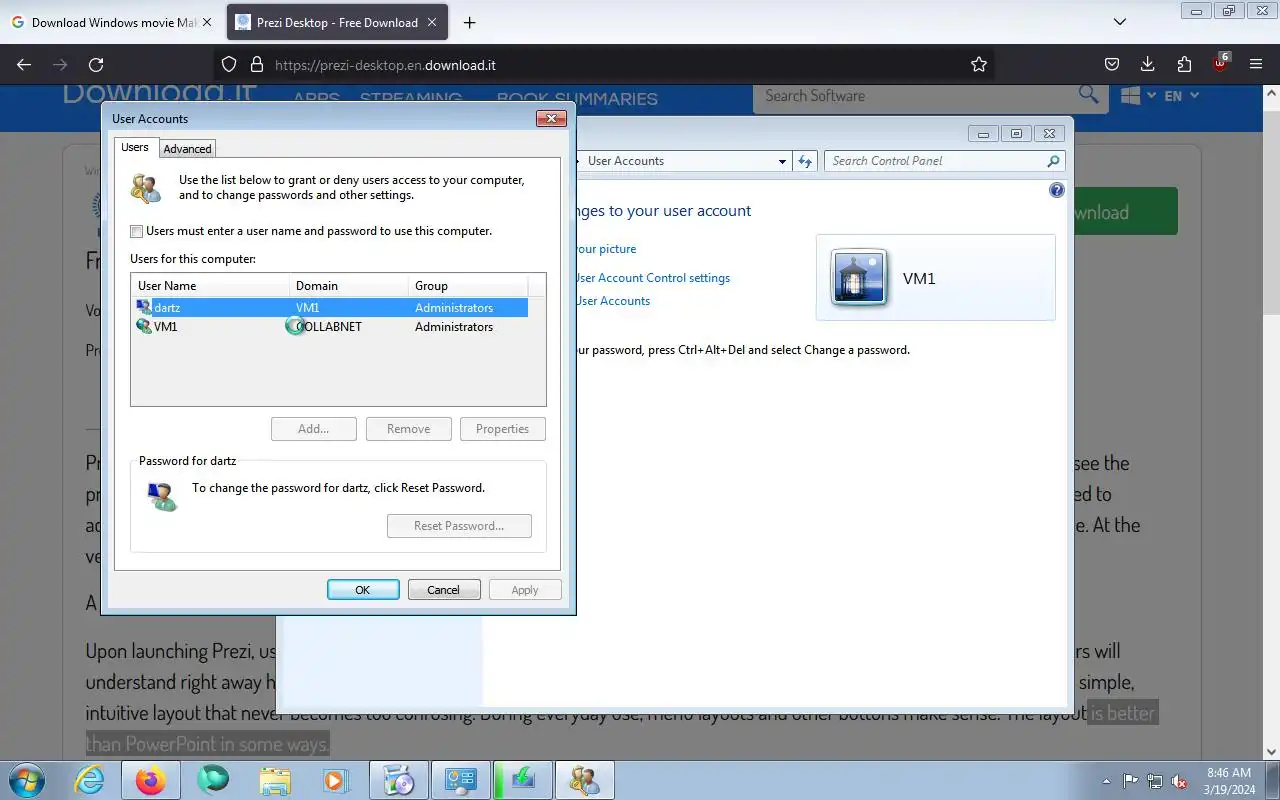Click the 'User Accounts' link in Control Panel
This screenshot has width=1280, height=800.
point(613,301)
